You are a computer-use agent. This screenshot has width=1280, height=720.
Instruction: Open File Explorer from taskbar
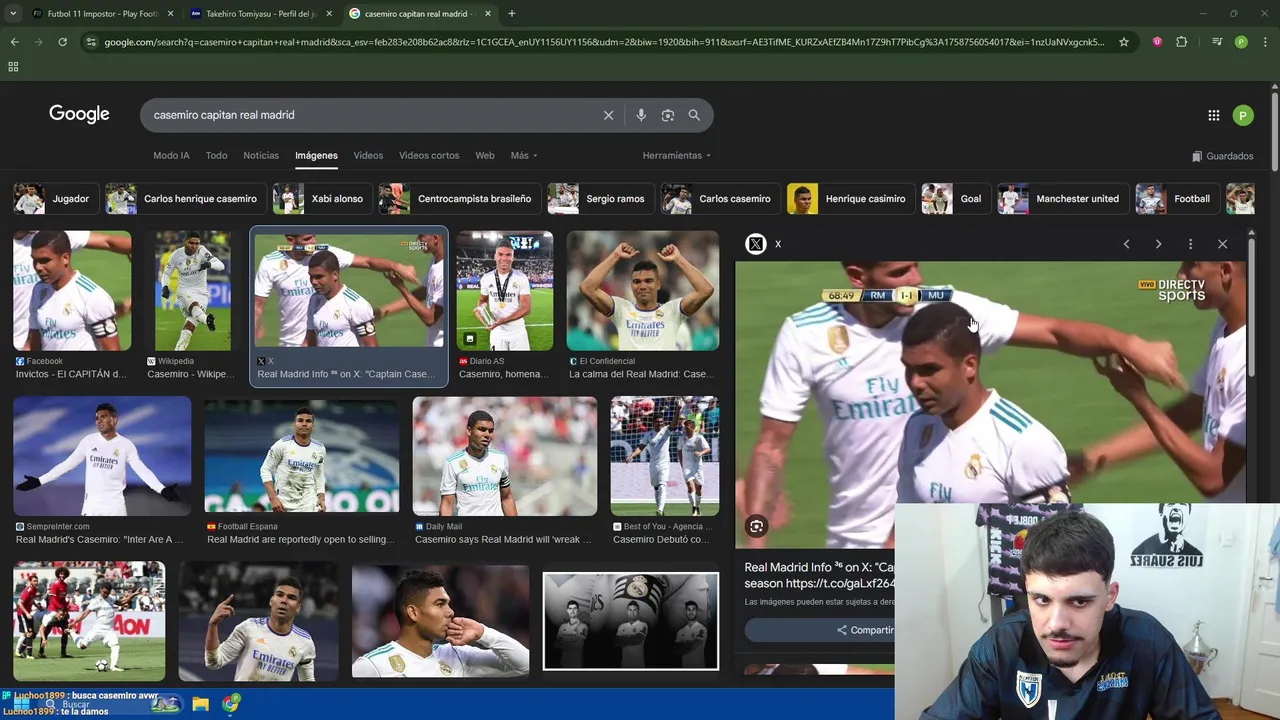click(x=201, y=704)
